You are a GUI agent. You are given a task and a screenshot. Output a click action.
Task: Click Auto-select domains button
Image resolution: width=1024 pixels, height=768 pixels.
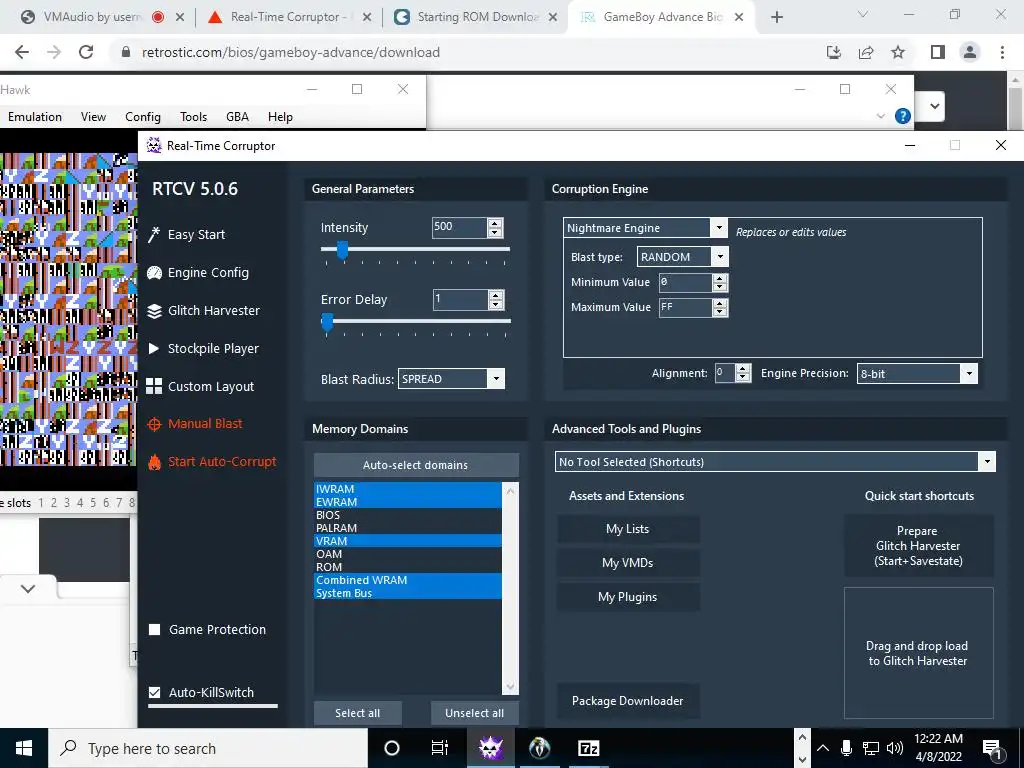pyautogui.click(x=416, y=465)
